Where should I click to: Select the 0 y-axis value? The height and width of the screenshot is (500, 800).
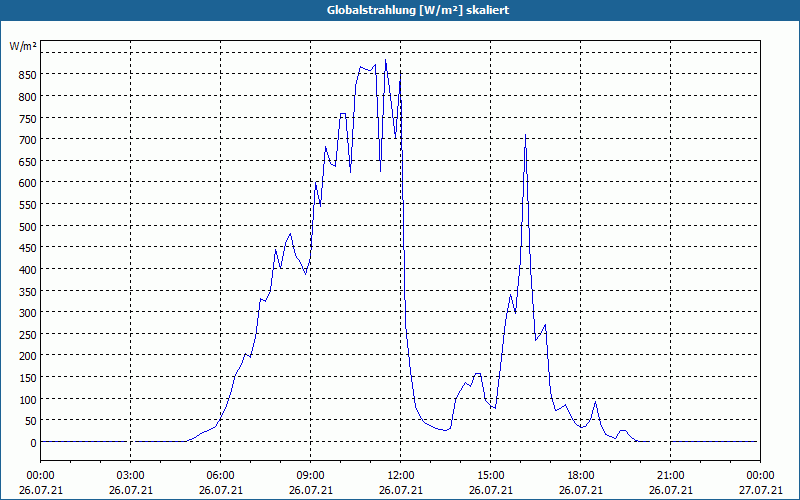(x=33, y=442)
